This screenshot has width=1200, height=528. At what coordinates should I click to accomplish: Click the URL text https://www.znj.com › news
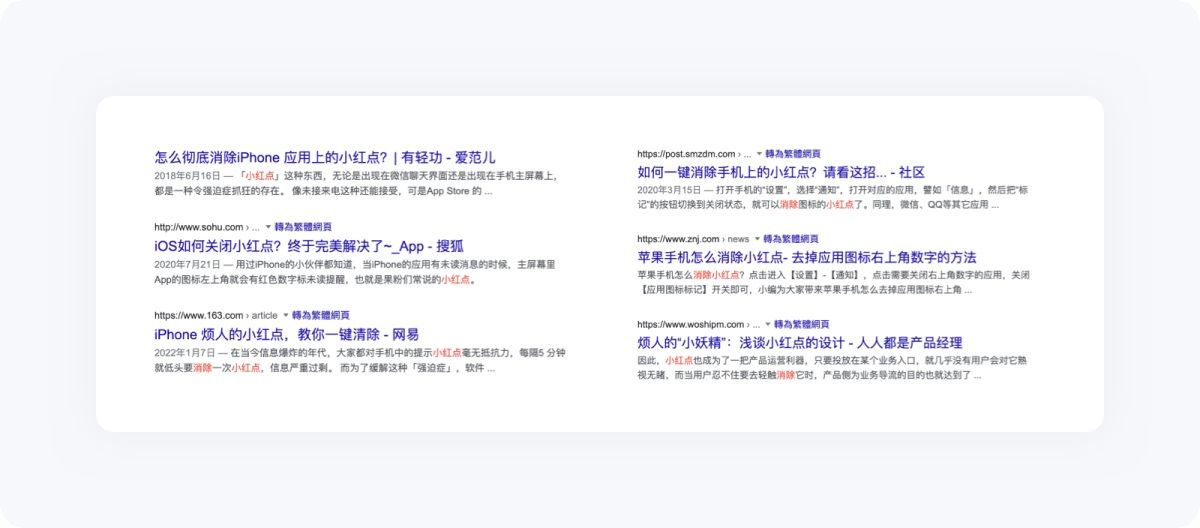click(693, 239)
